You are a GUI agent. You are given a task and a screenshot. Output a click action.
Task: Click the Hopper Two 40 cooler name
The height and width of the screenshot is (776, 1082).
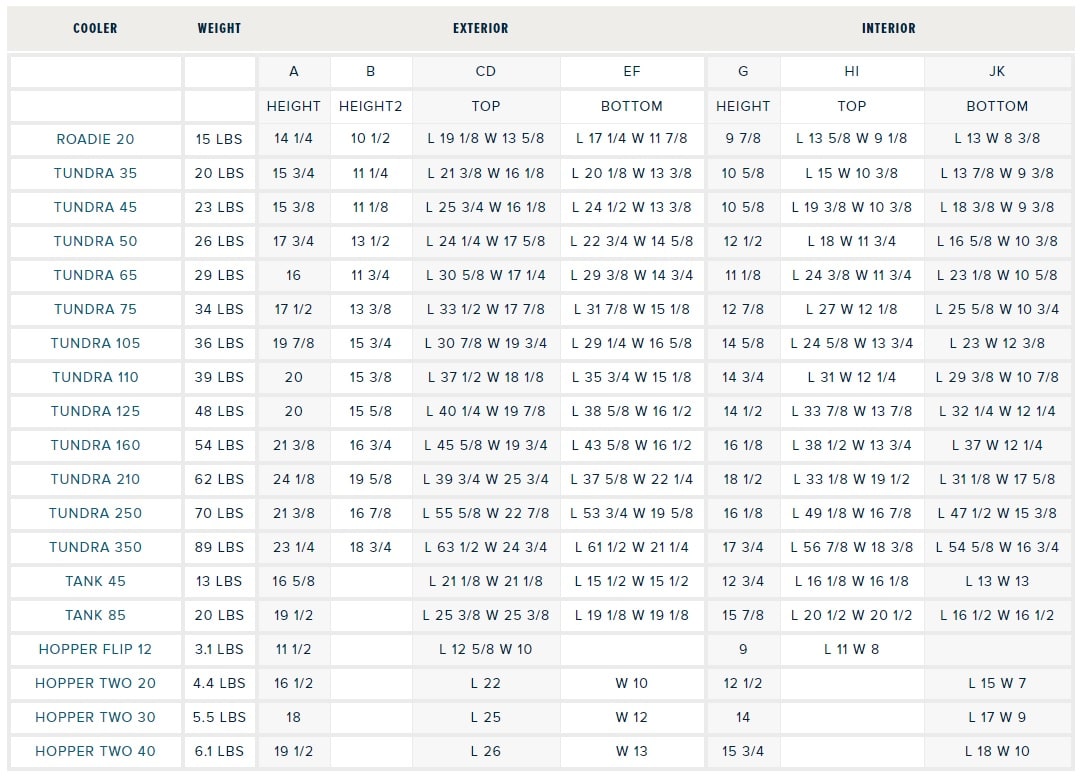pyautogui.click(x=95, y=751)
